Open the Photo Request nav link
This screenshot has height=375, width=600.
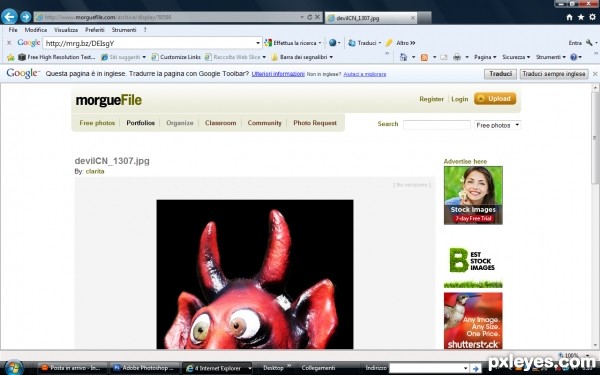pos(315,123)
